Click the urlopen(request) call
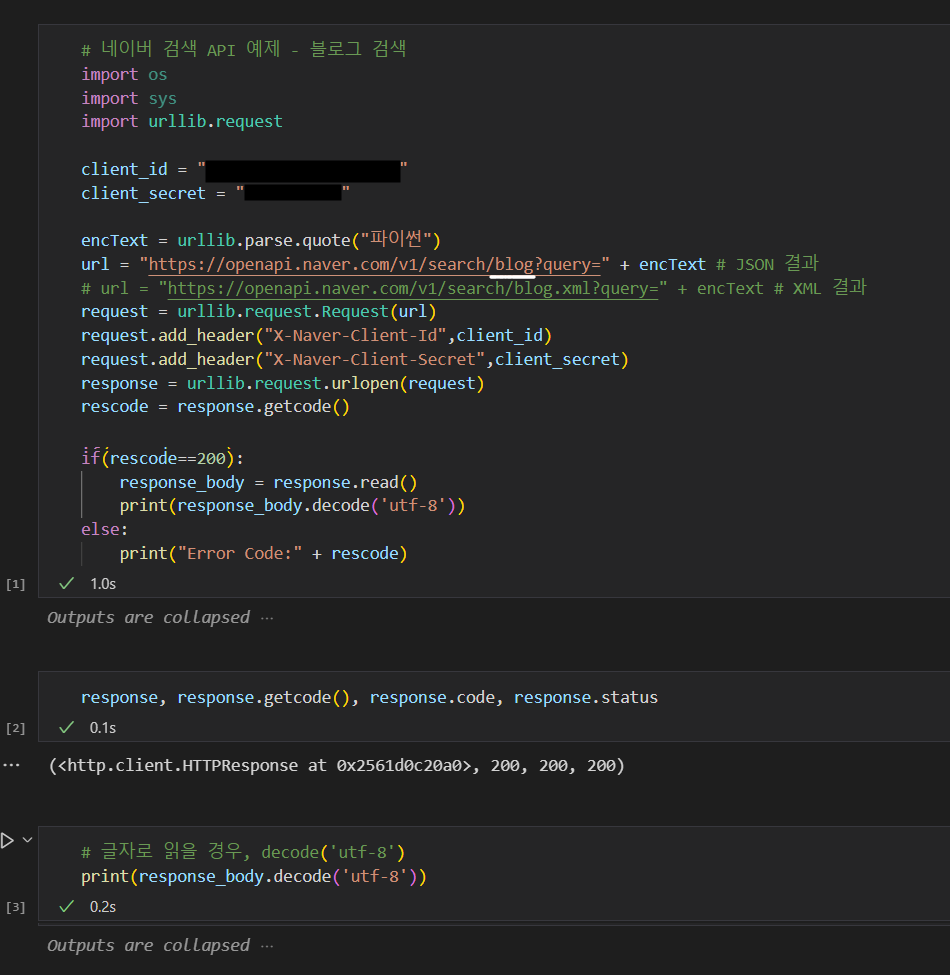The height and width of the screenshot is (975, 950). click(407, 384)
